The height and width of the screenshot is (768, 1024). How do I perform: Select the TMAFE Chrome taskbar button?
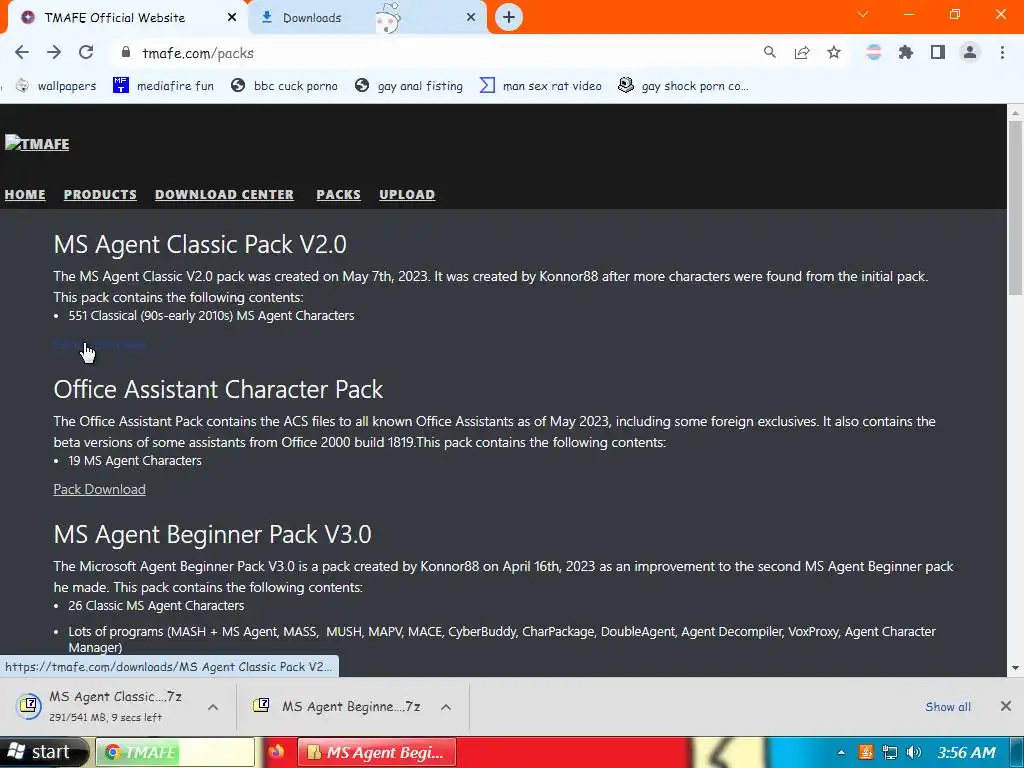coord(175,752)
